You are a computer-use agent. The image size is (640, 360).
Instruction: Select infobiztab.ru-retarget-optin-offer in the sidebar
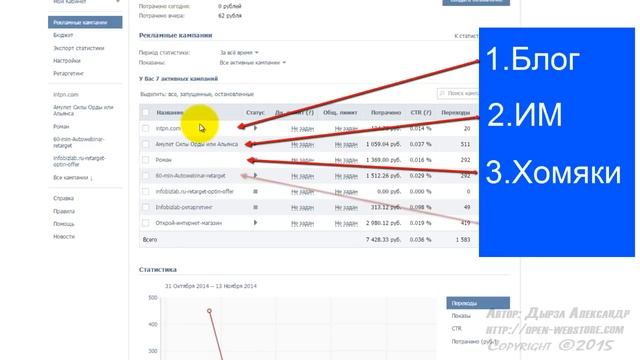point(80,161)
